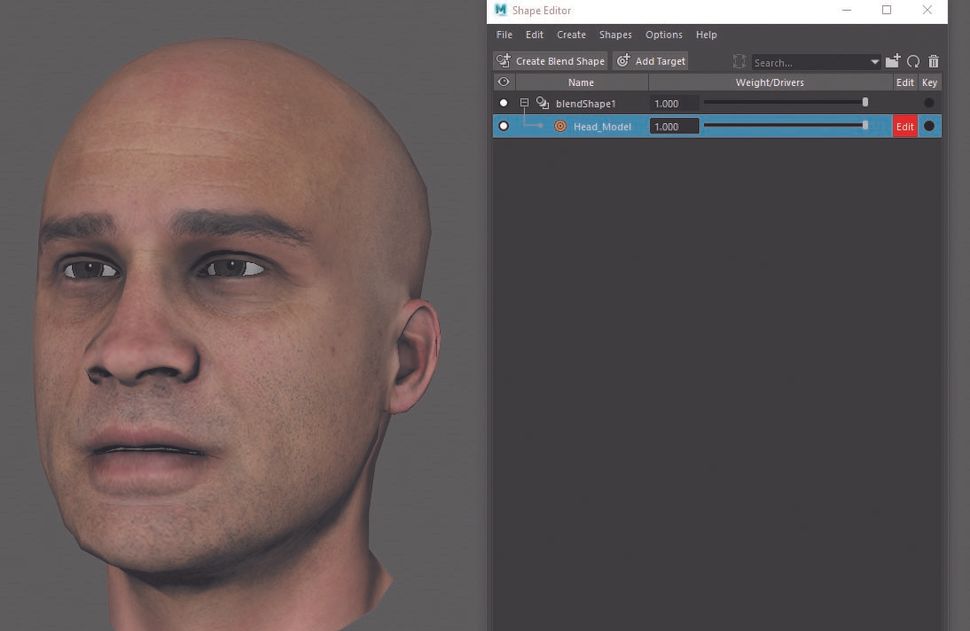Select the Head_Model weight value field
This screenshot has width=970, height=631.
tap(674, 126)
